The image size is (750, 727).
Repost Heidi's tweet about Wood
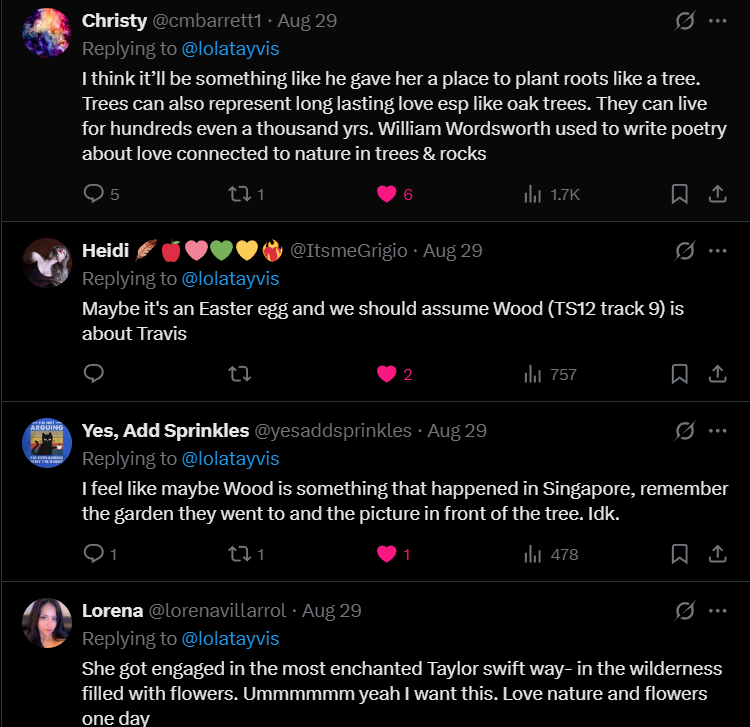point(240,374)
